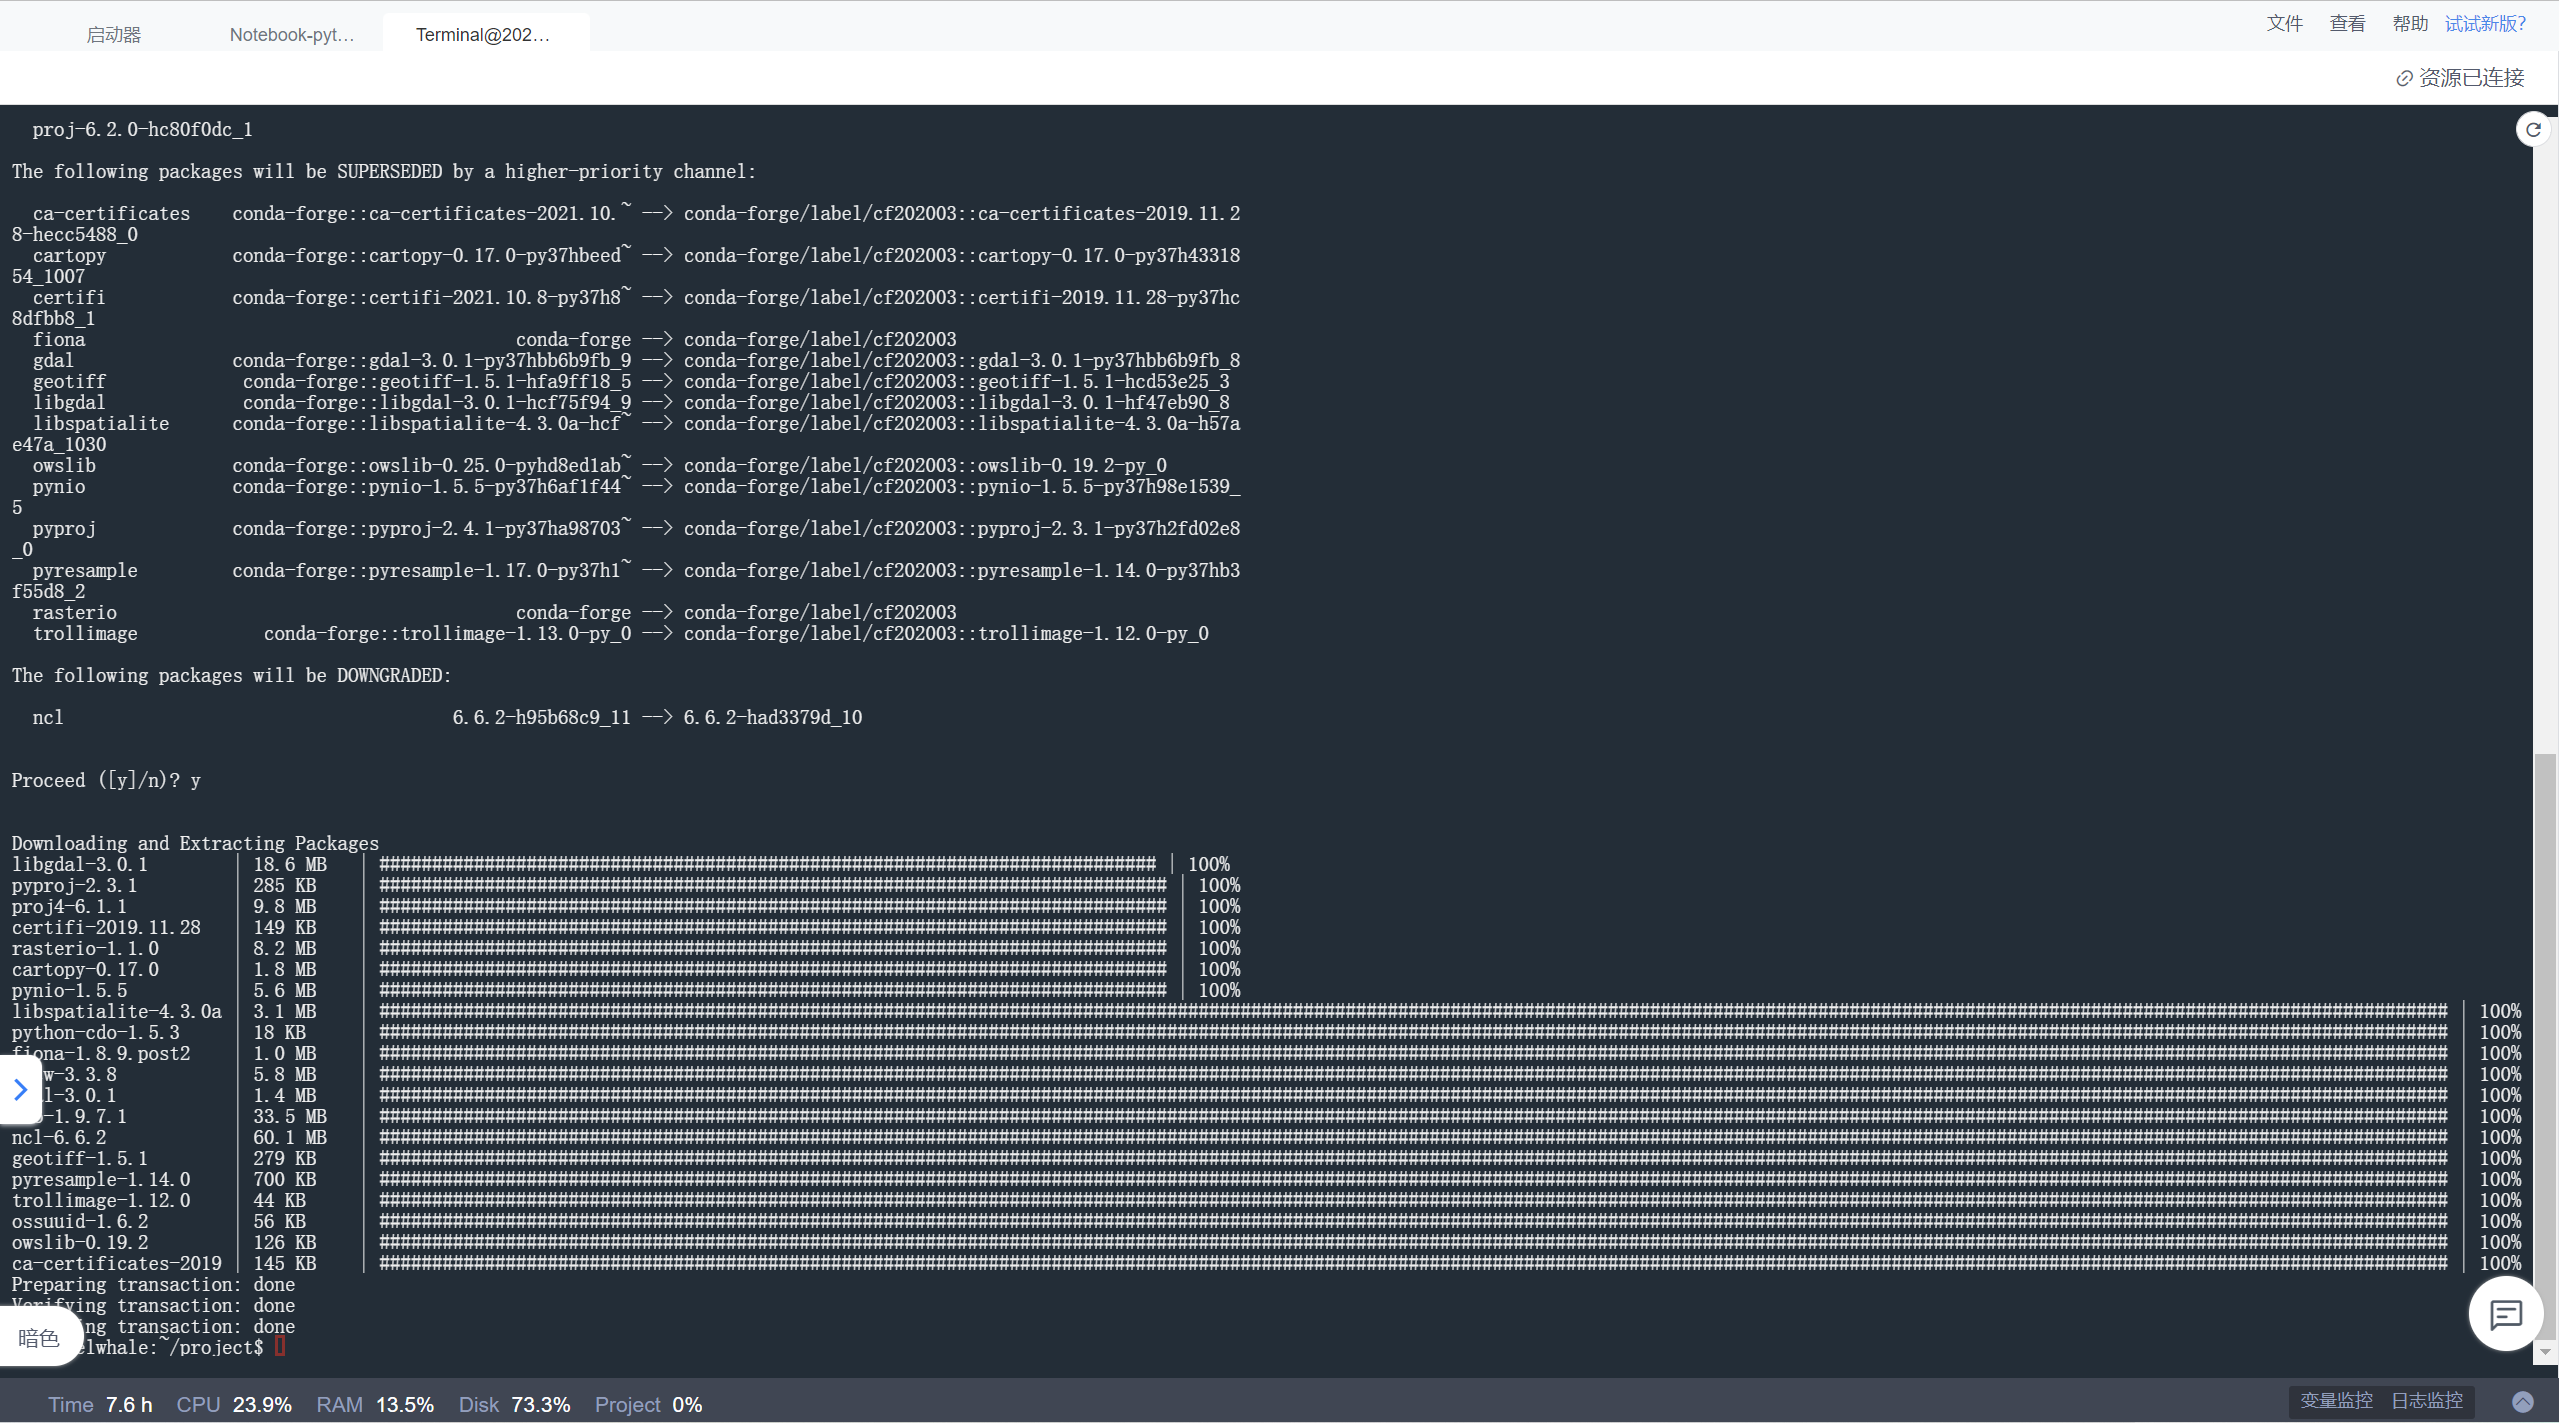Expand the left sidebar with chevron arrow
The height and width of the screenshot is (1423, 2559).
click(19, 1089)
